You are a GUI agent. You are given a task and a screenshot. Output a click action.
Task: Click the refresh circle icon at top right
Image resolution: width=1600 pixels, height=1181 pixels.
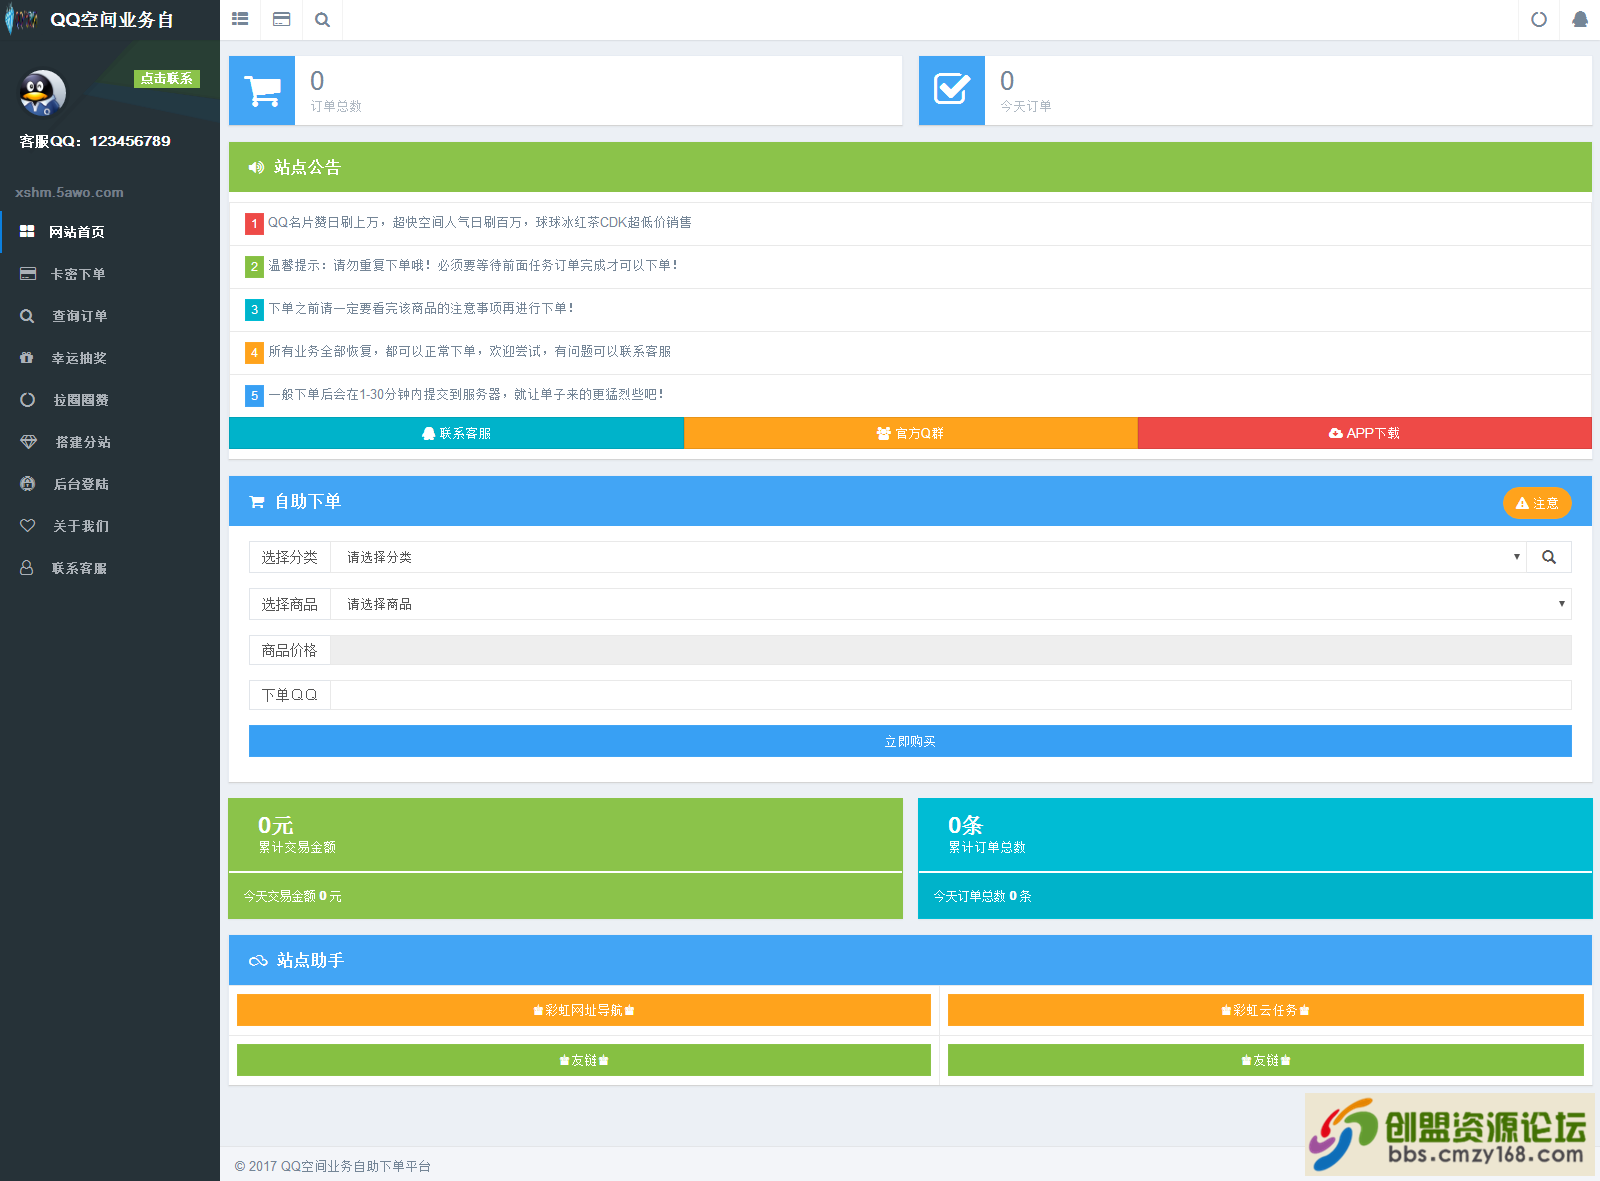click(x=1539, y=19)
